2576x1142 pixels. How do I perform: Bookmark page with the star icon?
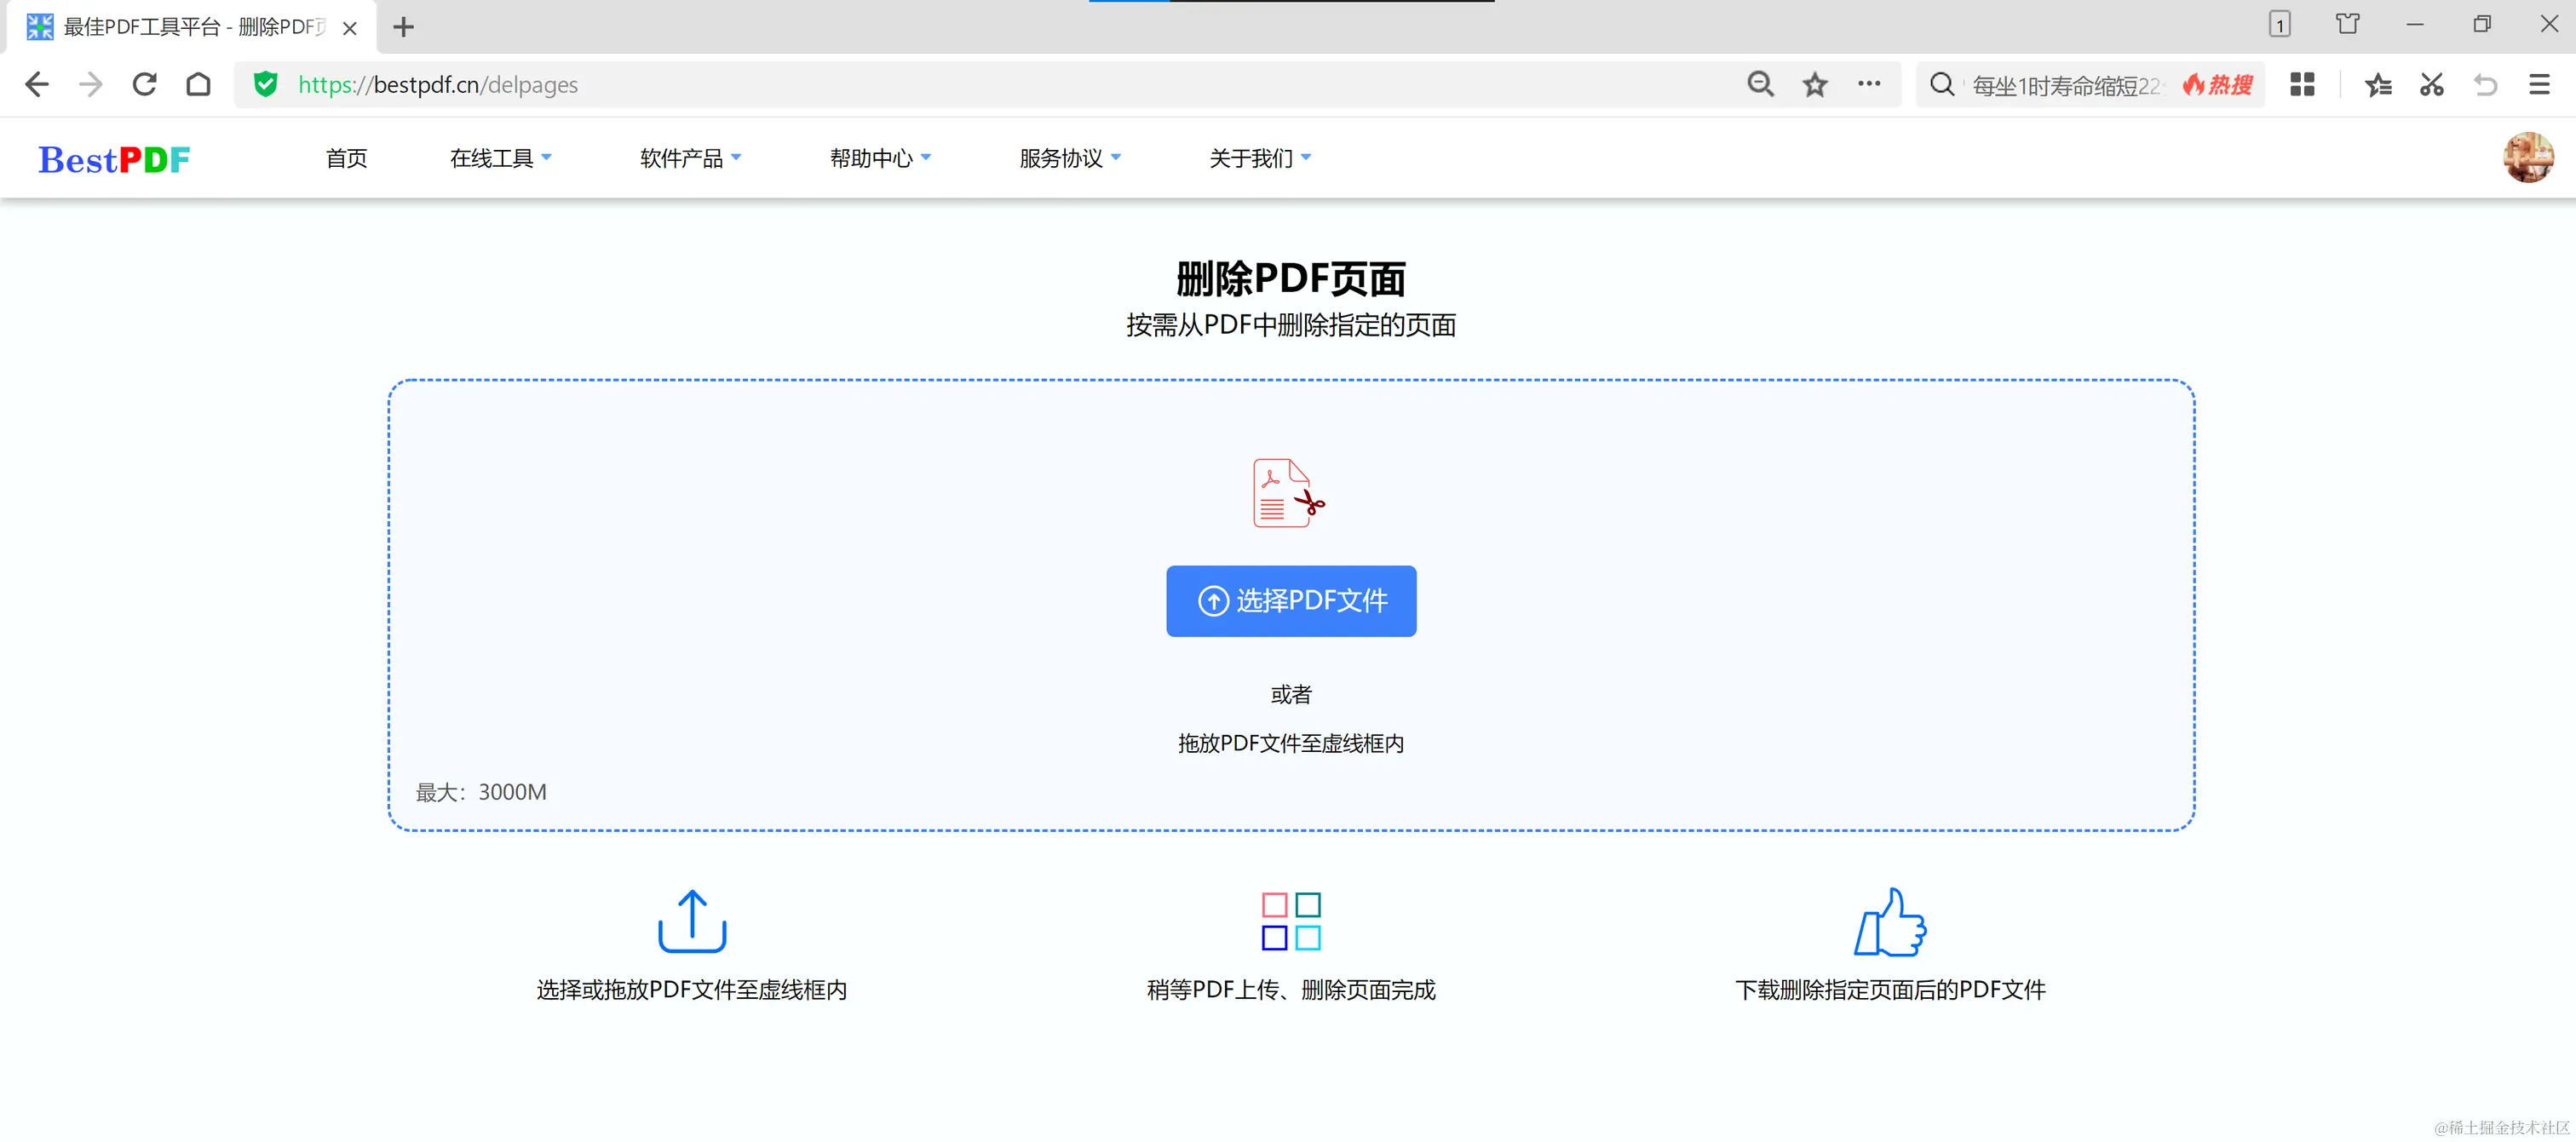click(x=1815, y=85)
